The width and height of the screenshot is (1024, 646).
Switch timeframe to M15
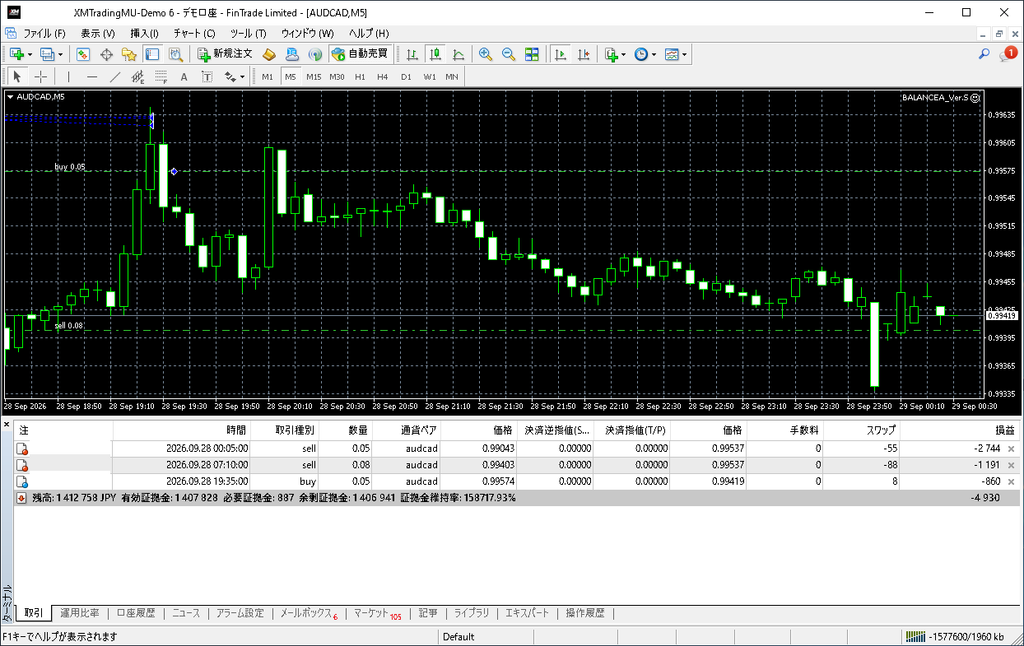tap(313, 77)
